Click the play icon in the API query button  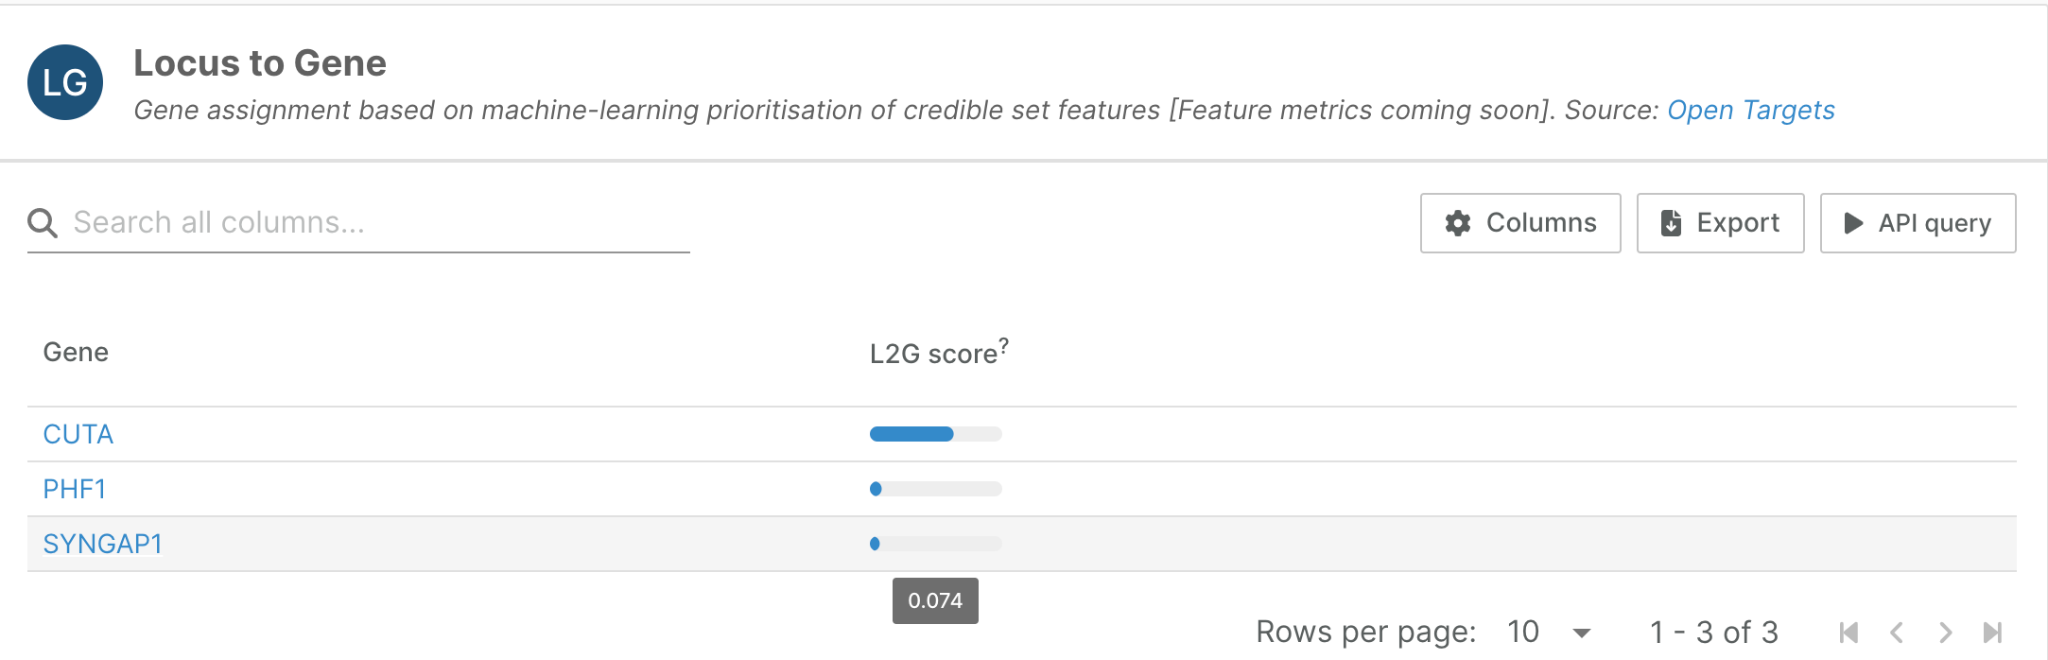pos(1853,223)
